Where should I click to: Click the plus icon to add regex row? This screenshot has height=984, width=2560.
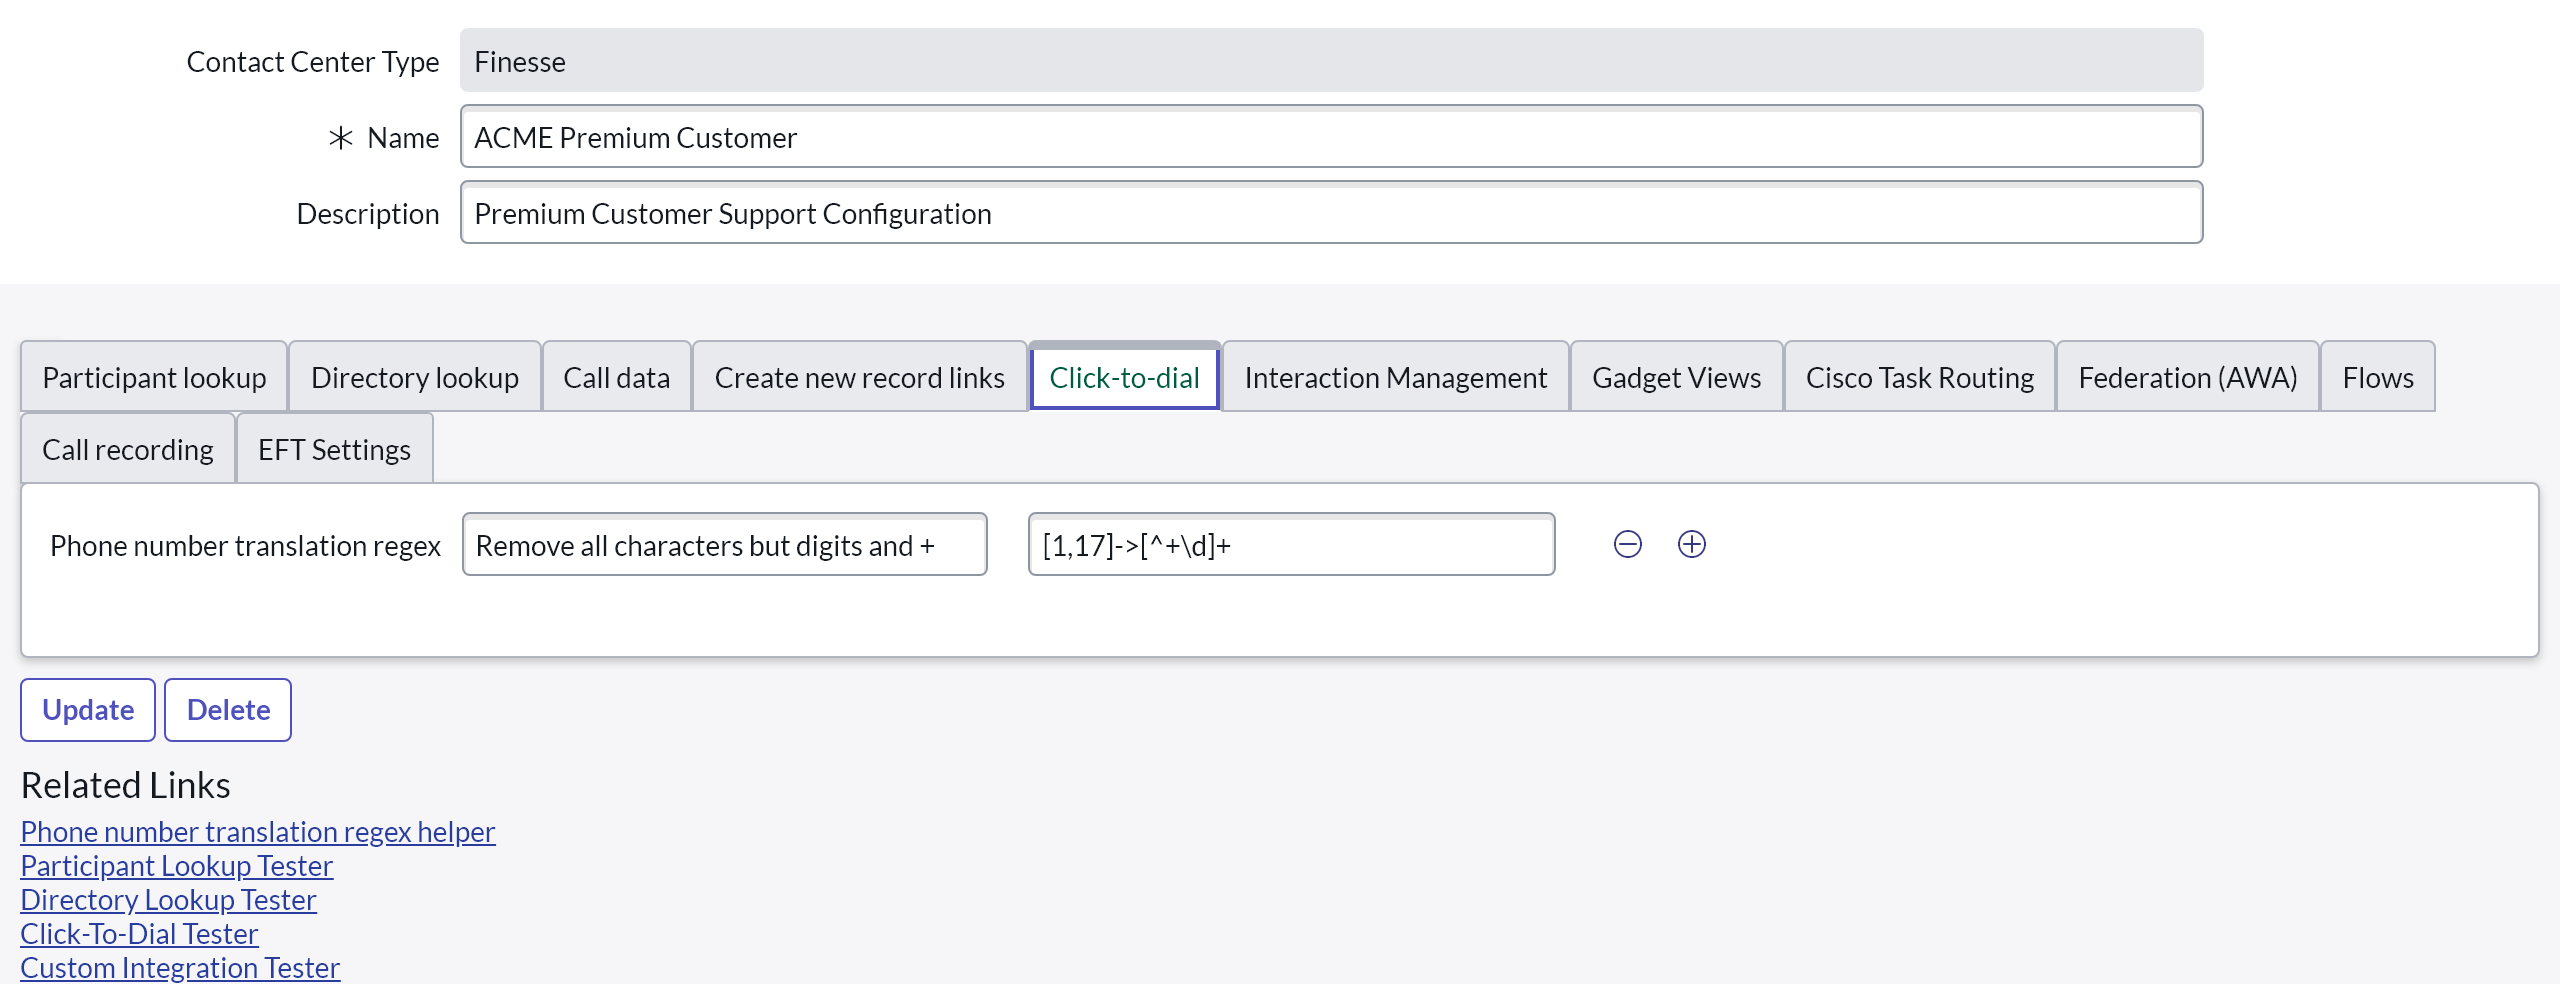pos(1691,544)
